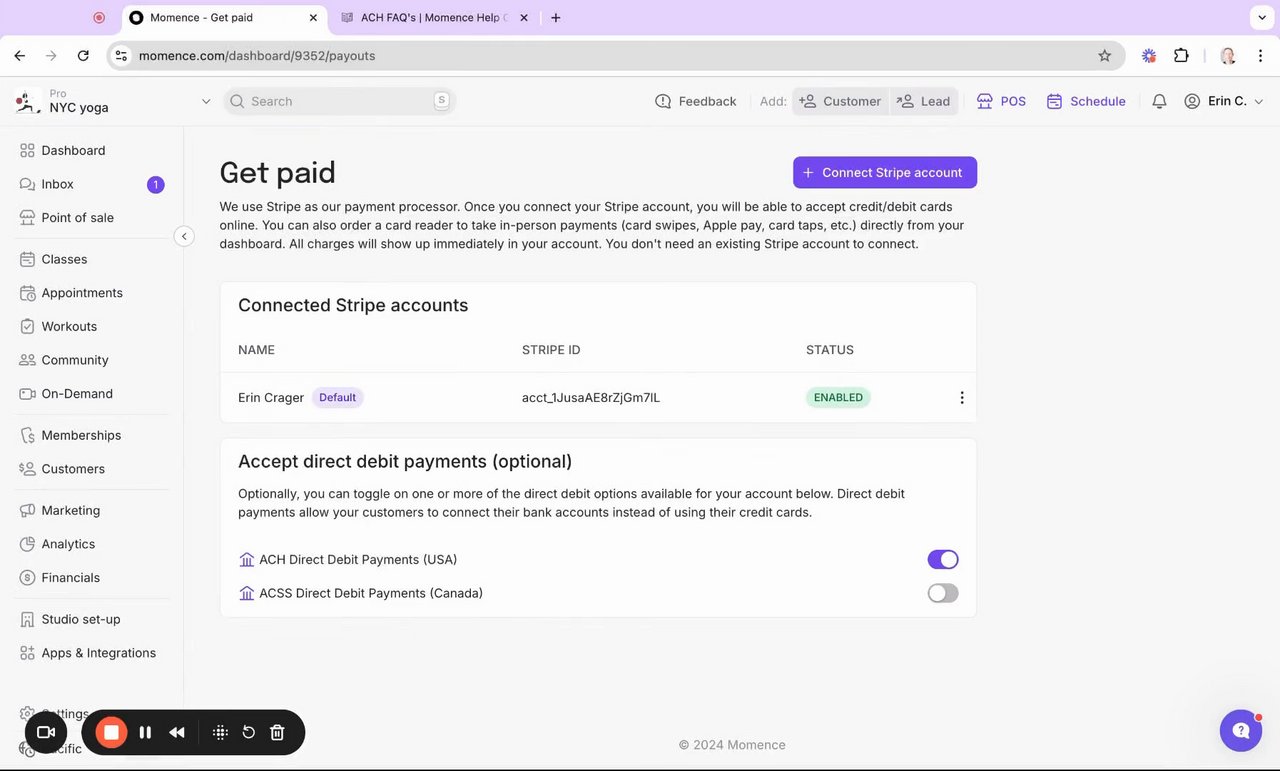Click the Community people icon
1280x771 pixels.
coord(27,360)
